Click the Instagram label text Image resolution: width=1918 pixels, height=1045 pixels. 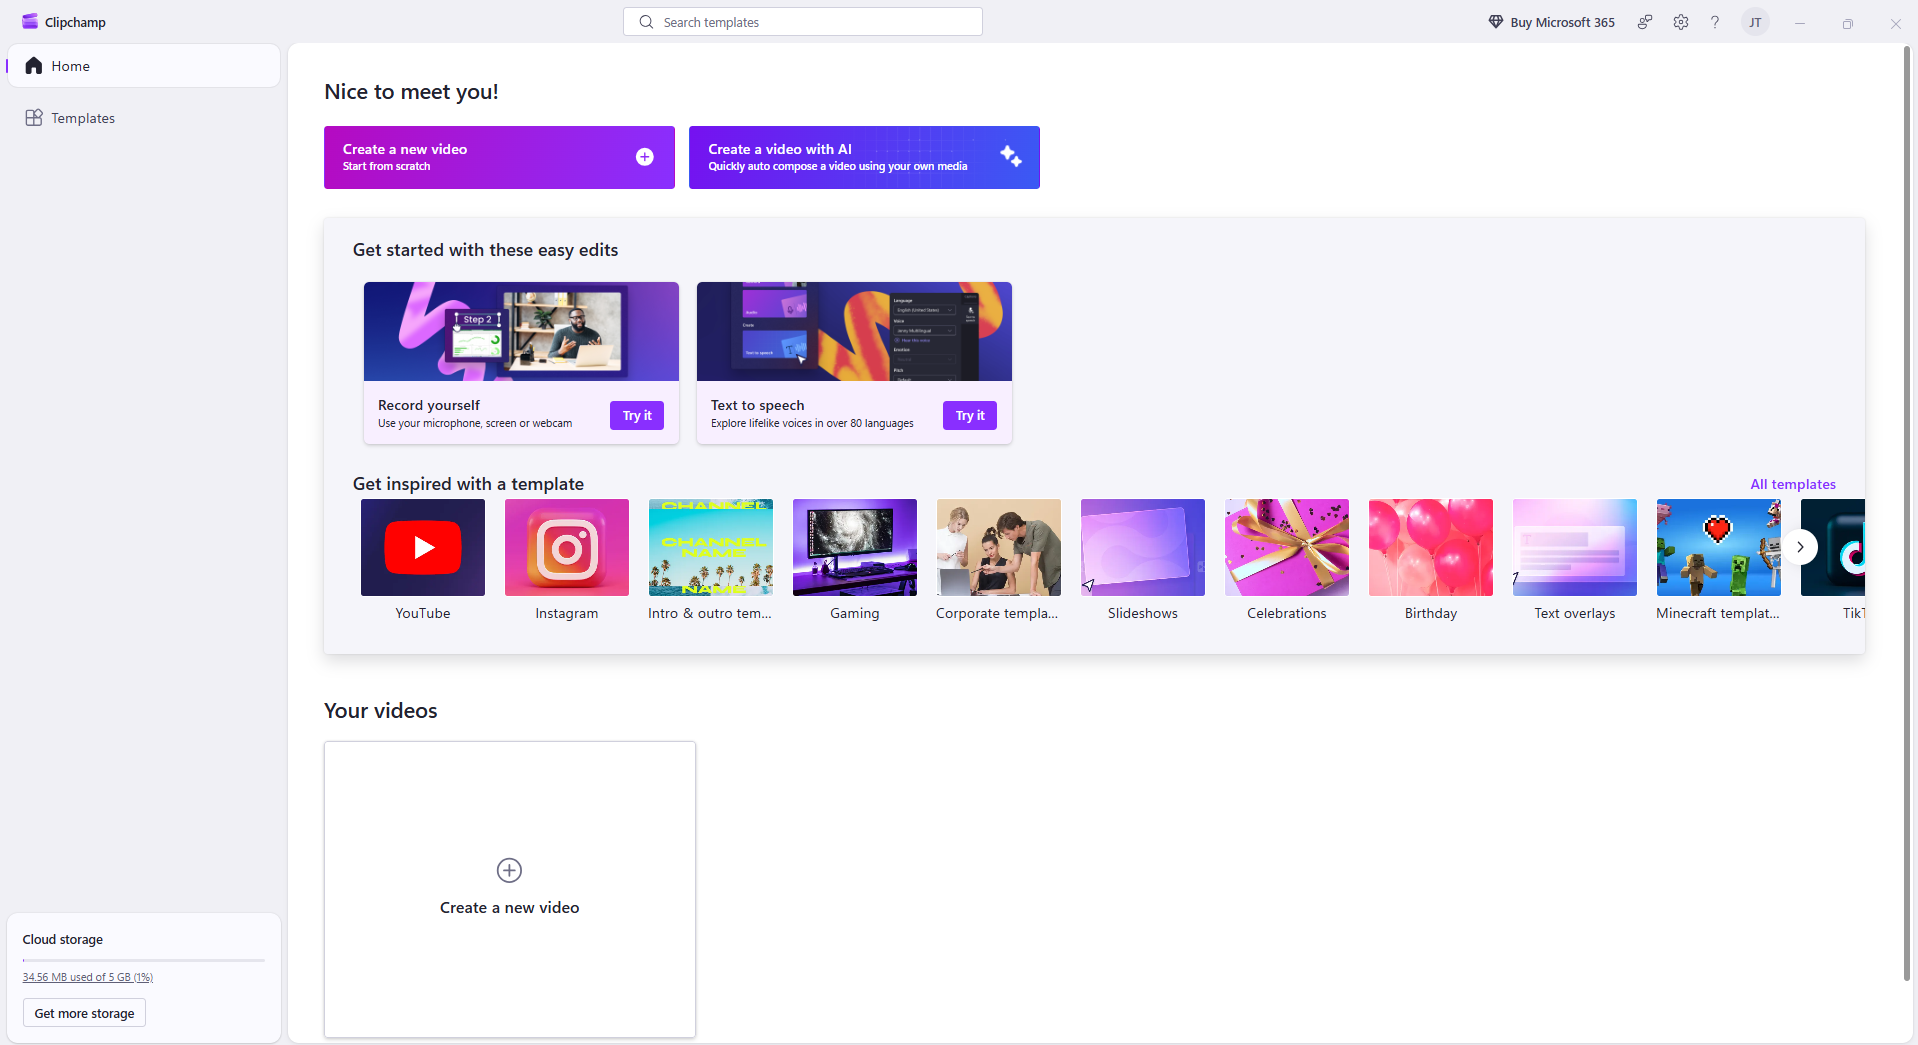coord(567,613)
